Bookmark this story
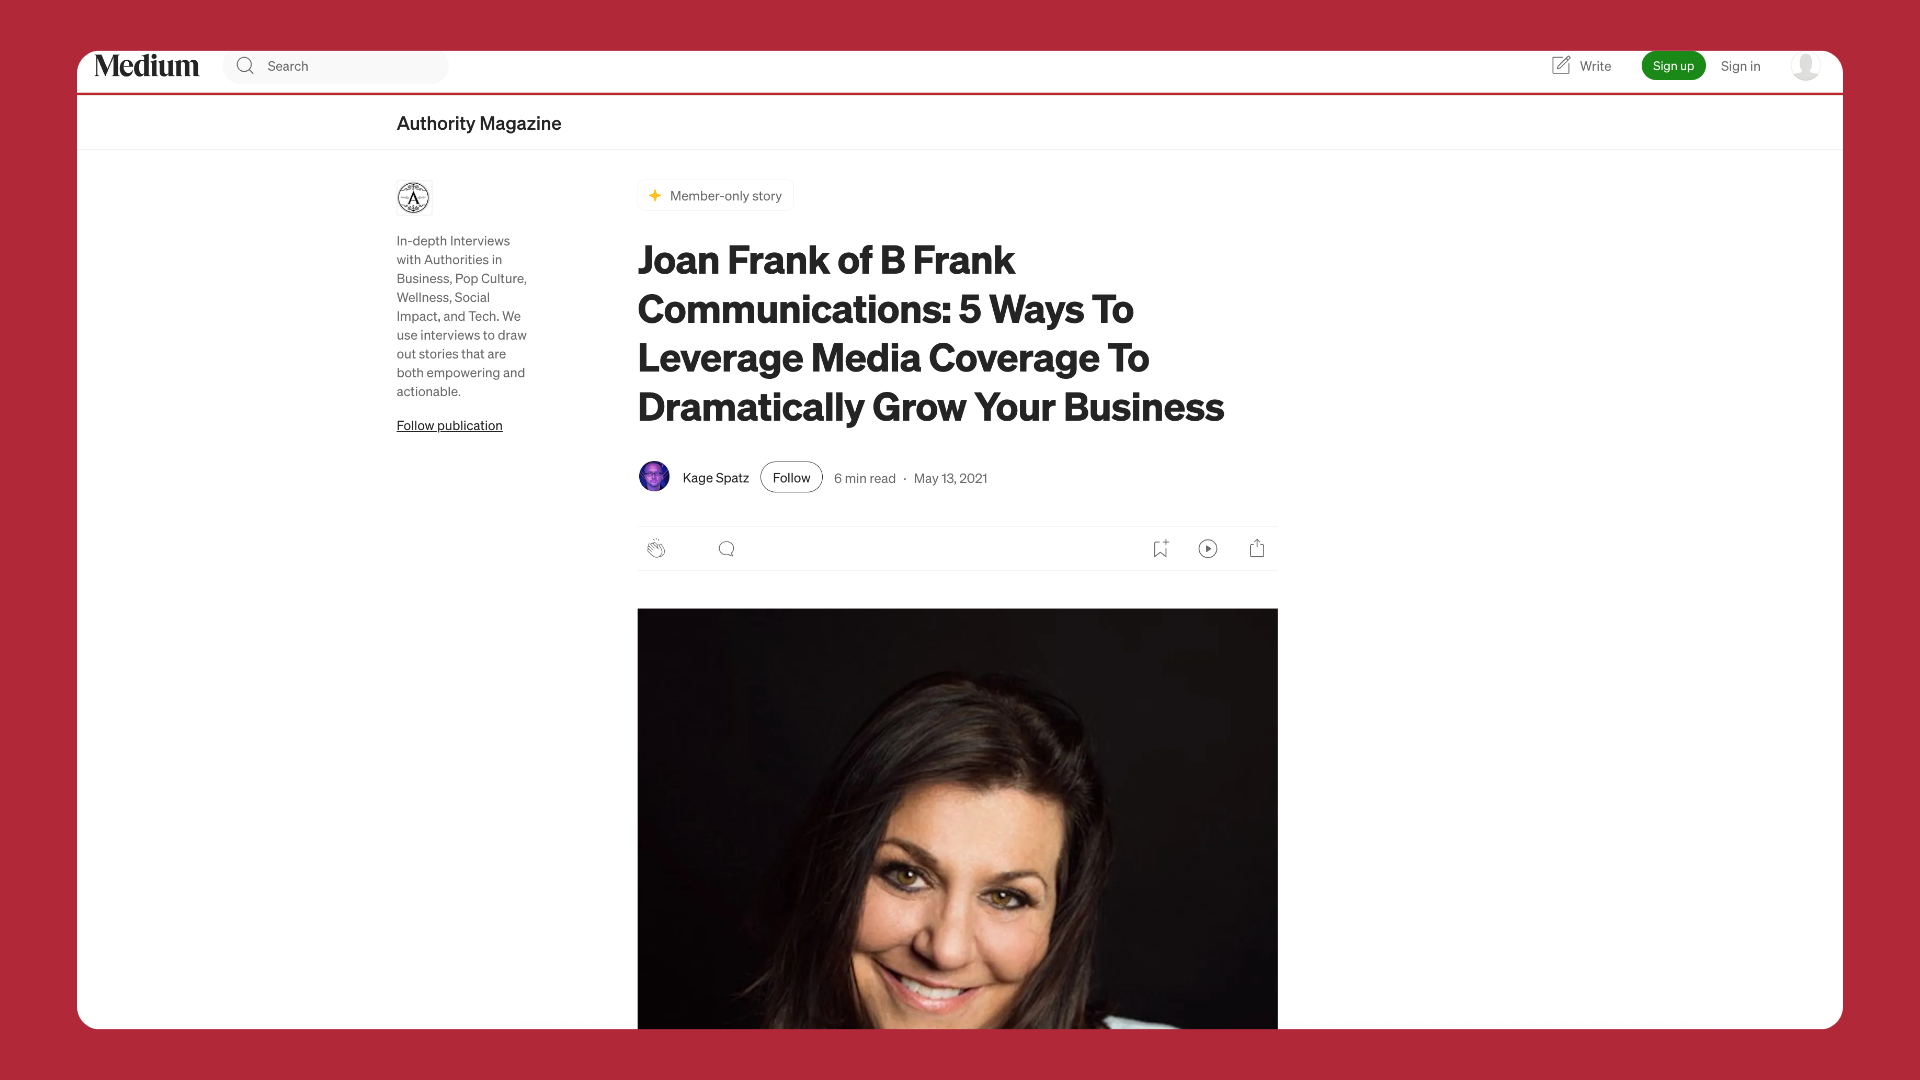1920x1080 pixels. coord(1160,548)
